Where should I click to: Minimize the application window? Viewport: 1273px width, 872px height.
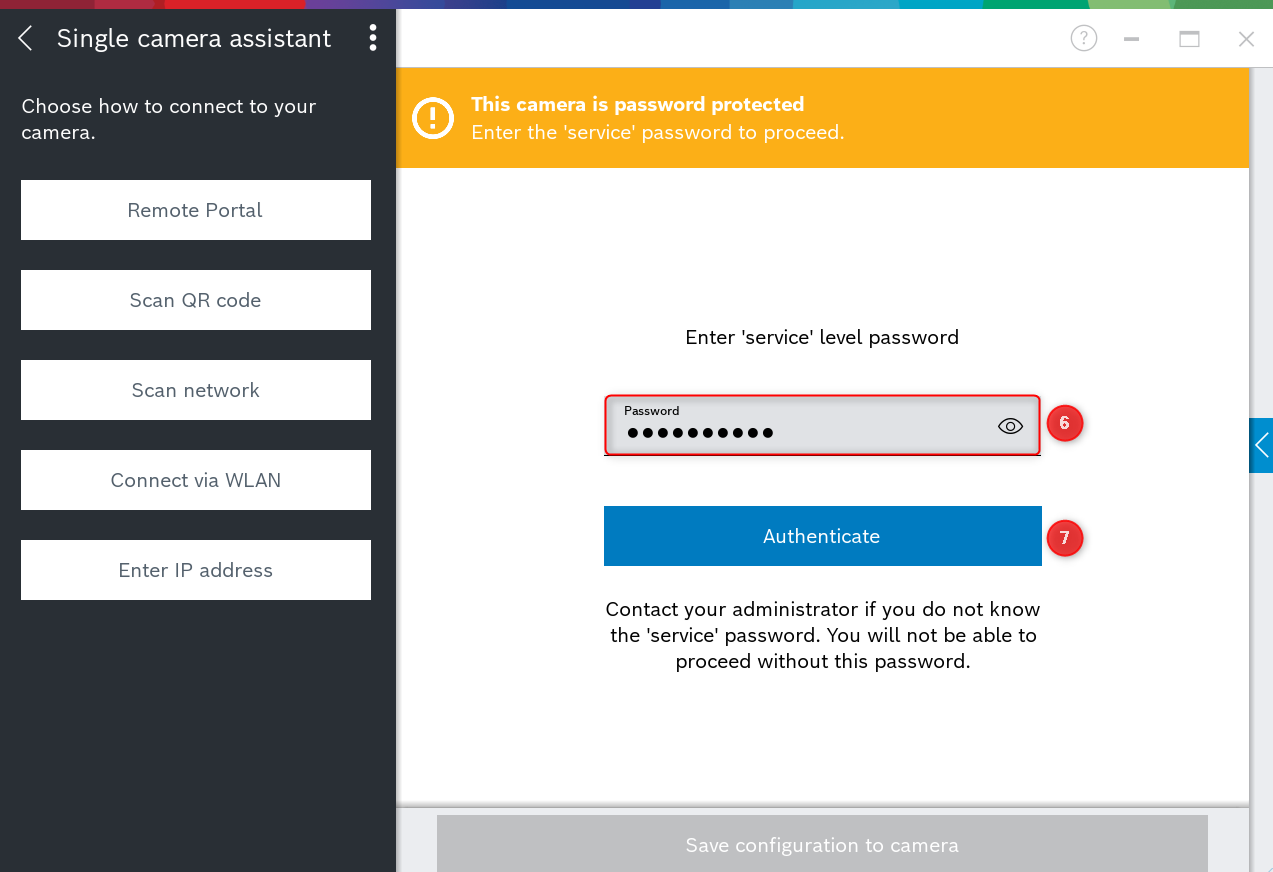1132,39
